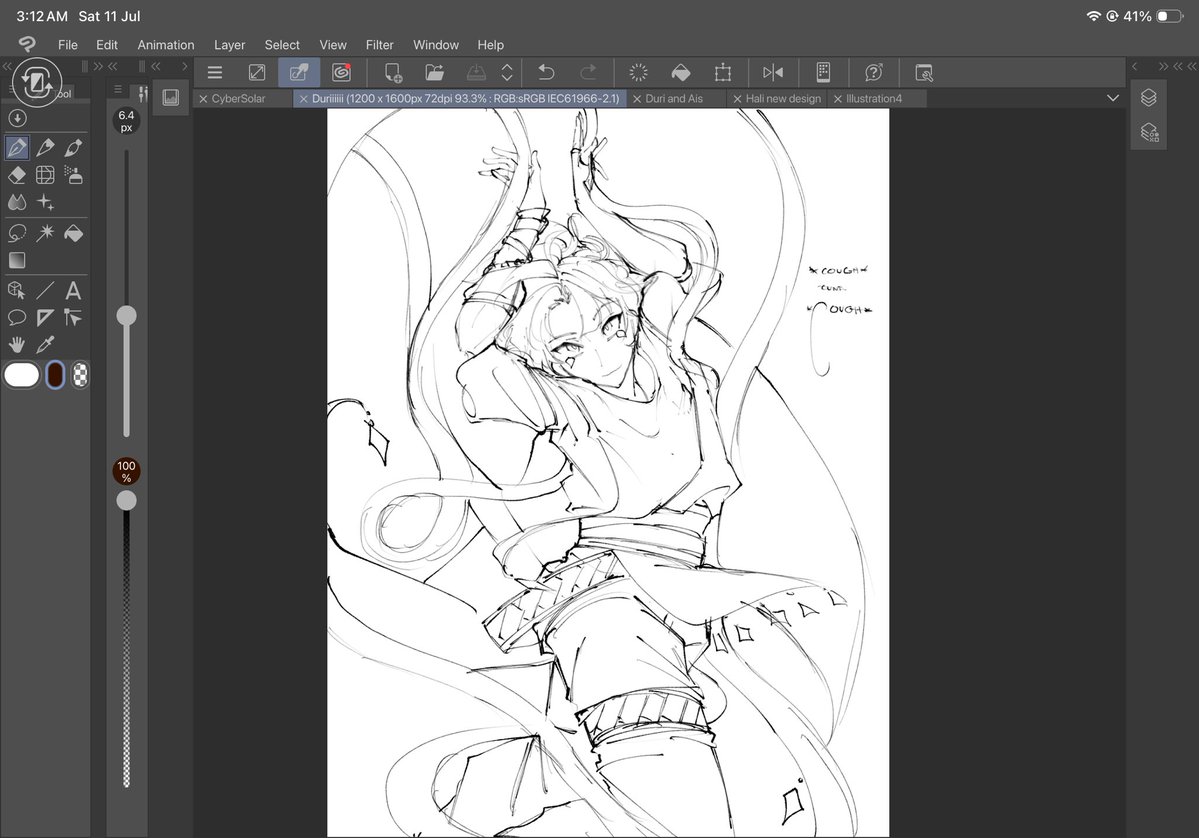The image size is (1199, 838).
Task: Redo the action
Action: [588, 73]
